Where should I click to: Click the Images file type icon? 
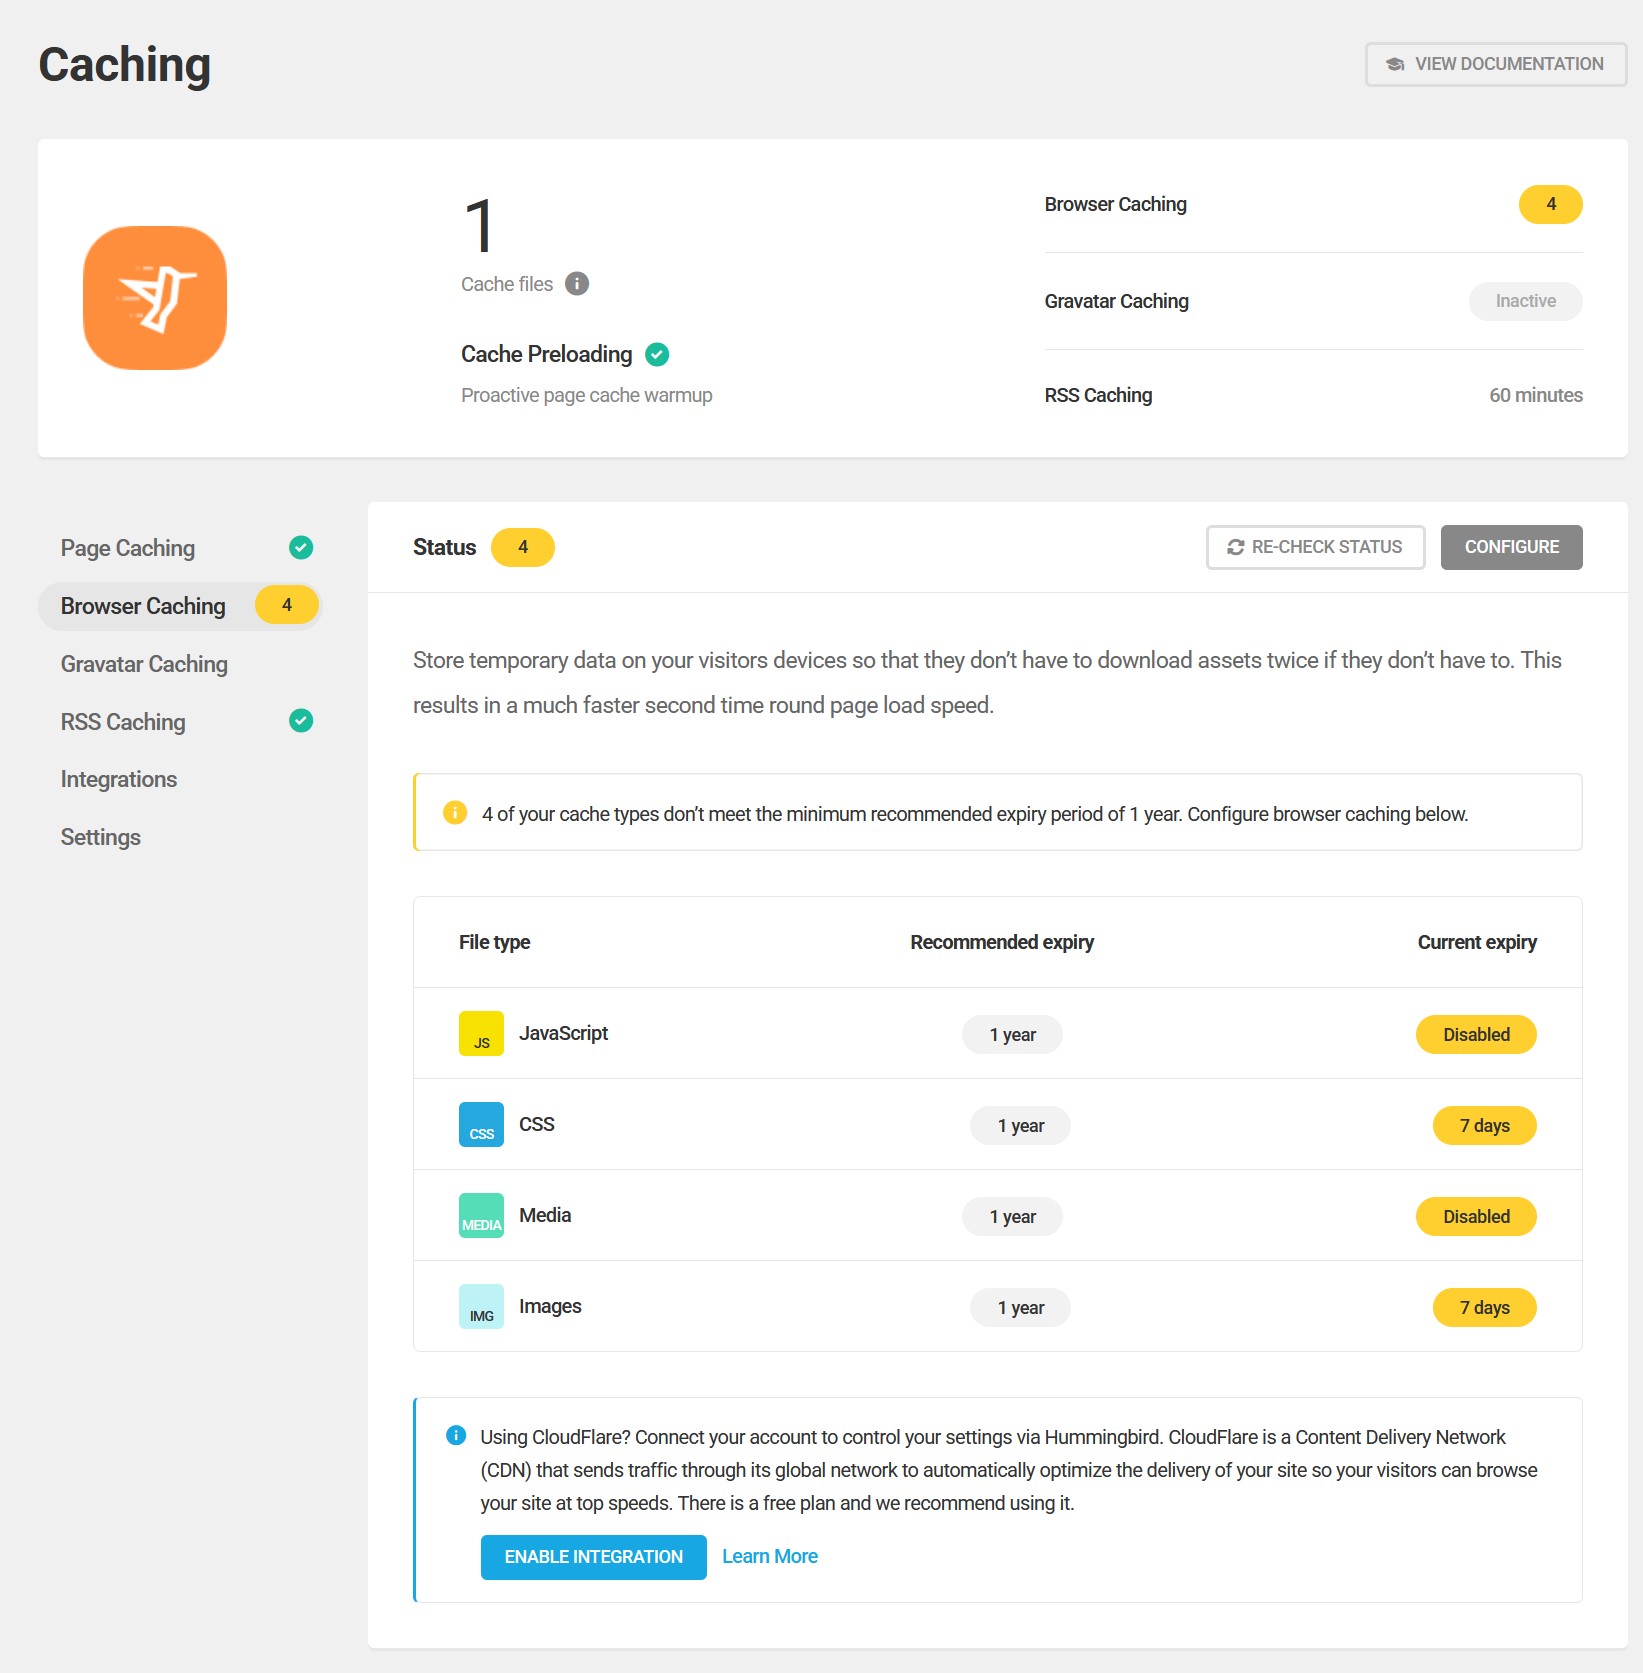coord(481,1307)
